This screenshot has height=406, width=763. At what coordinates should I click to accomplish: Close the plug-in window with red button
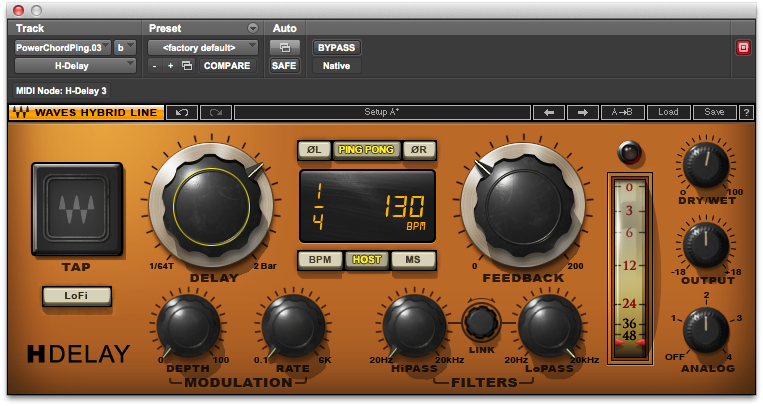click(18, 10)
